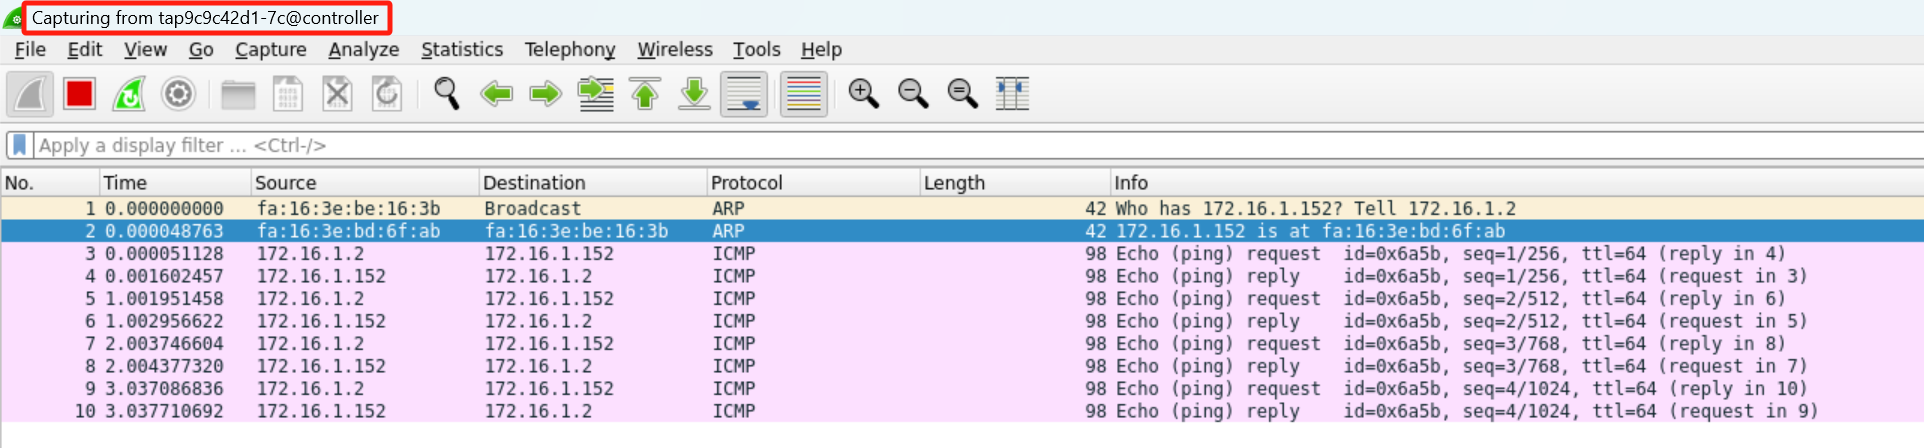The image size is (1924, 448).
Task: Open the Analyze menu
Action: (364, 49)
